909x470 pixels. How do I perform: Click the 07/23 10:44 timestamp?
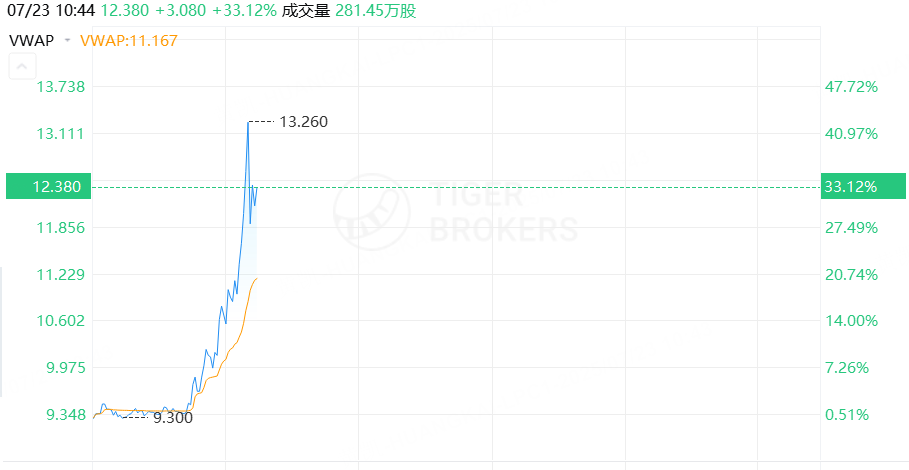[51, 10]
